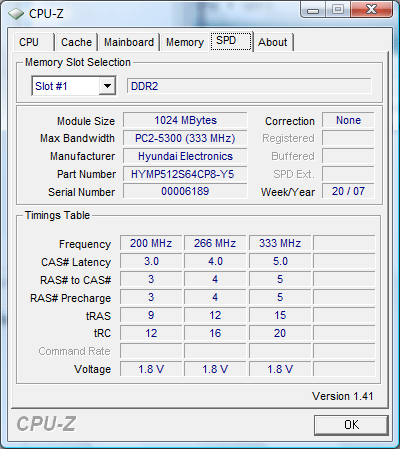Click tRAS value 15

coord(280,315)
